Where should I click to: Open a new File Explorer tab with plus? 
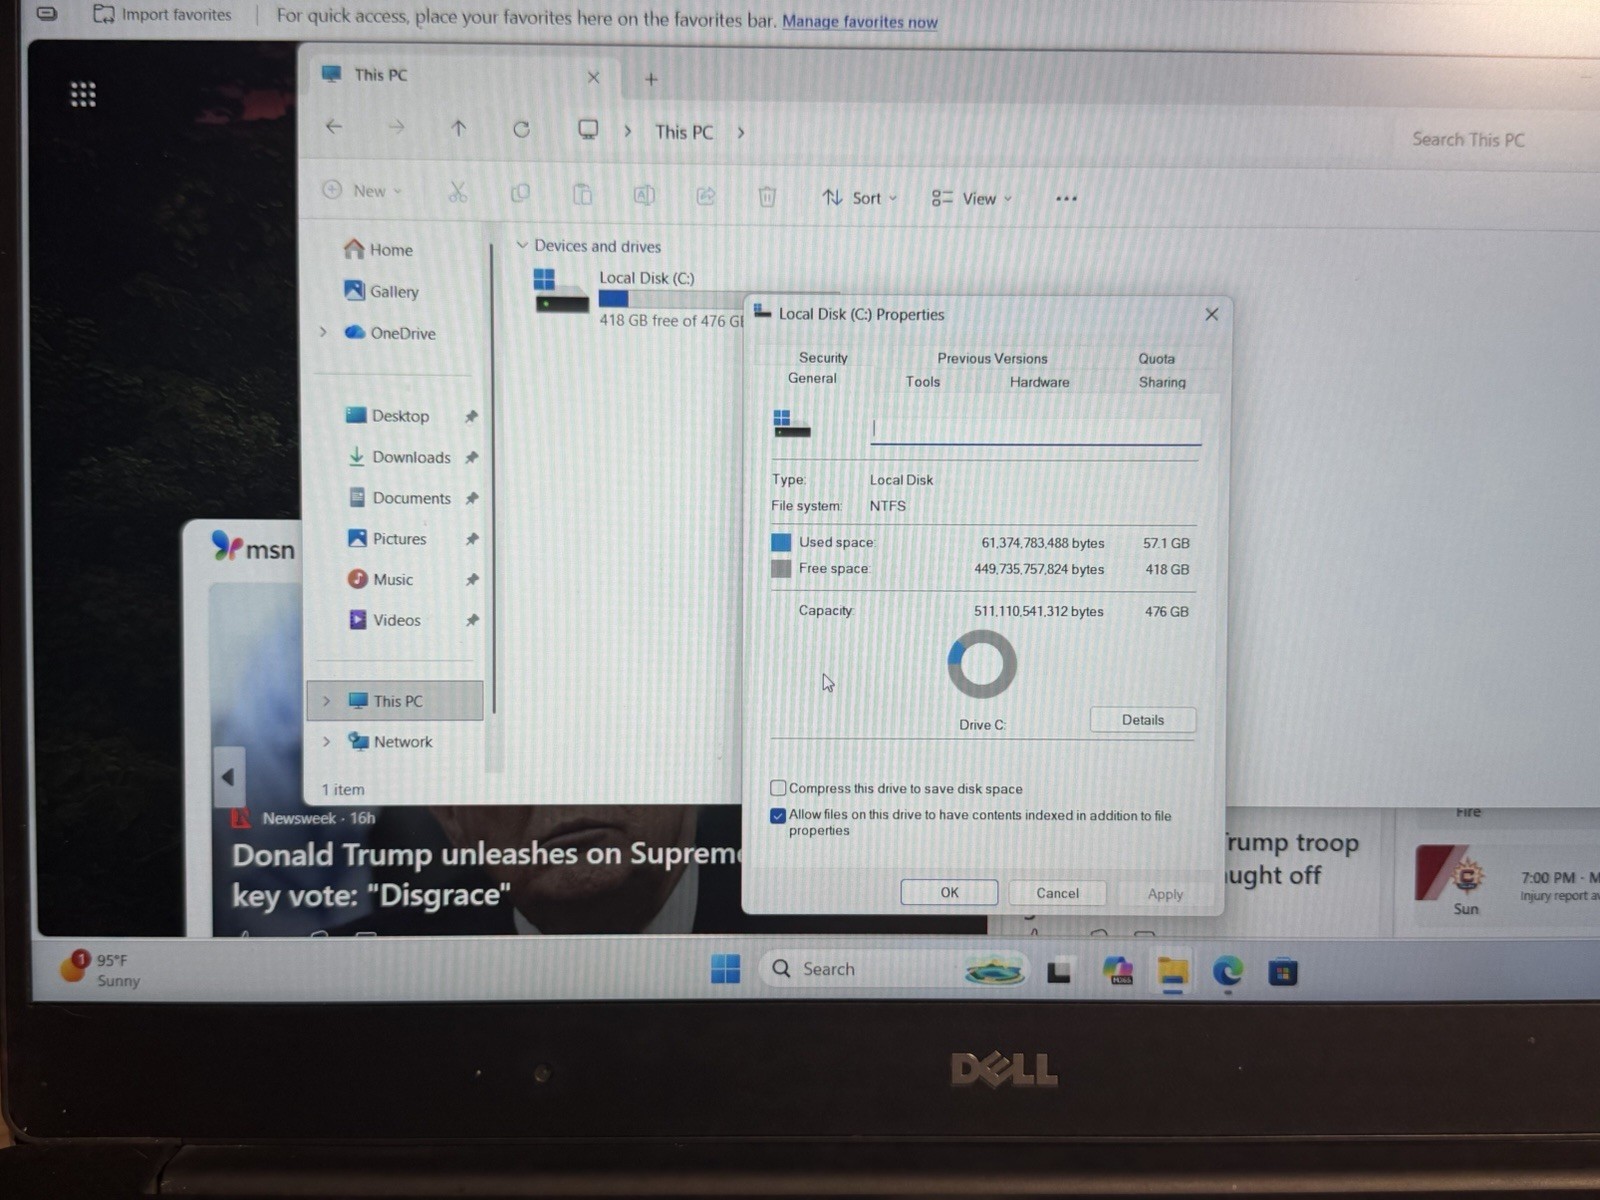[x=651, y=79]
